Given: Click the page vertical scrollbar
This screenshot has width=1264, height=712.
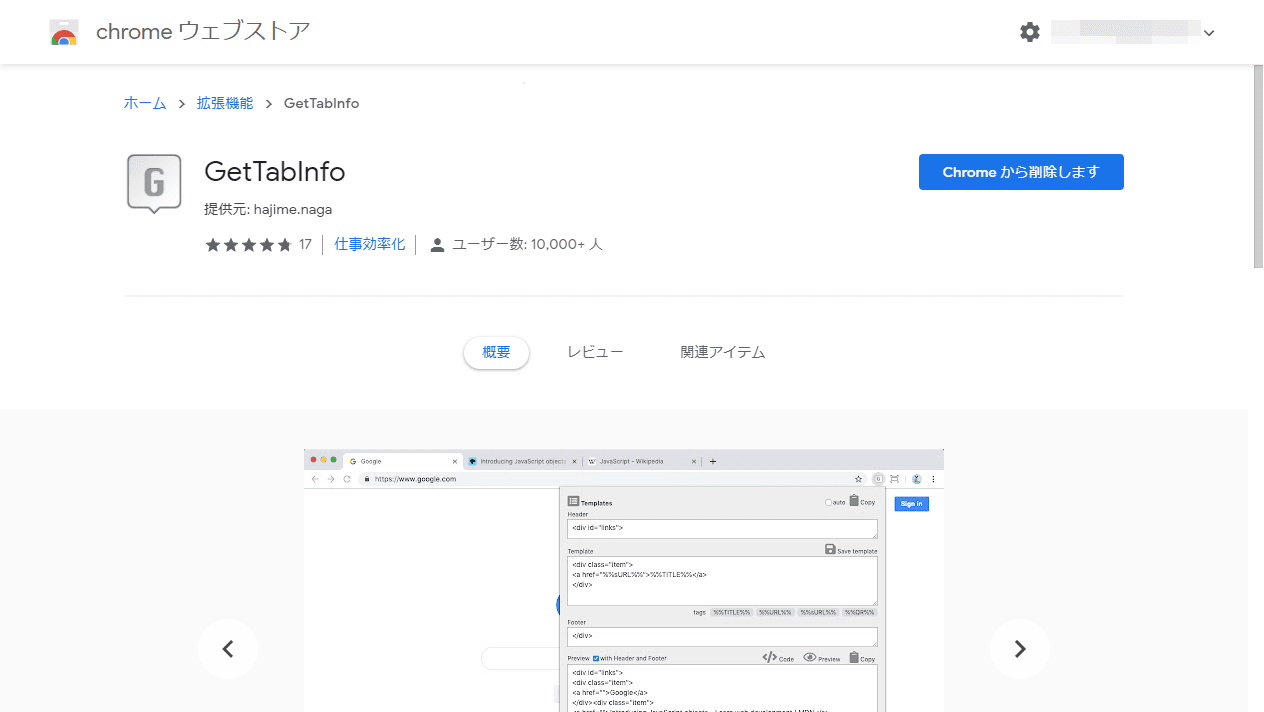Looking at the screenshot, I should click(1258, 166).
